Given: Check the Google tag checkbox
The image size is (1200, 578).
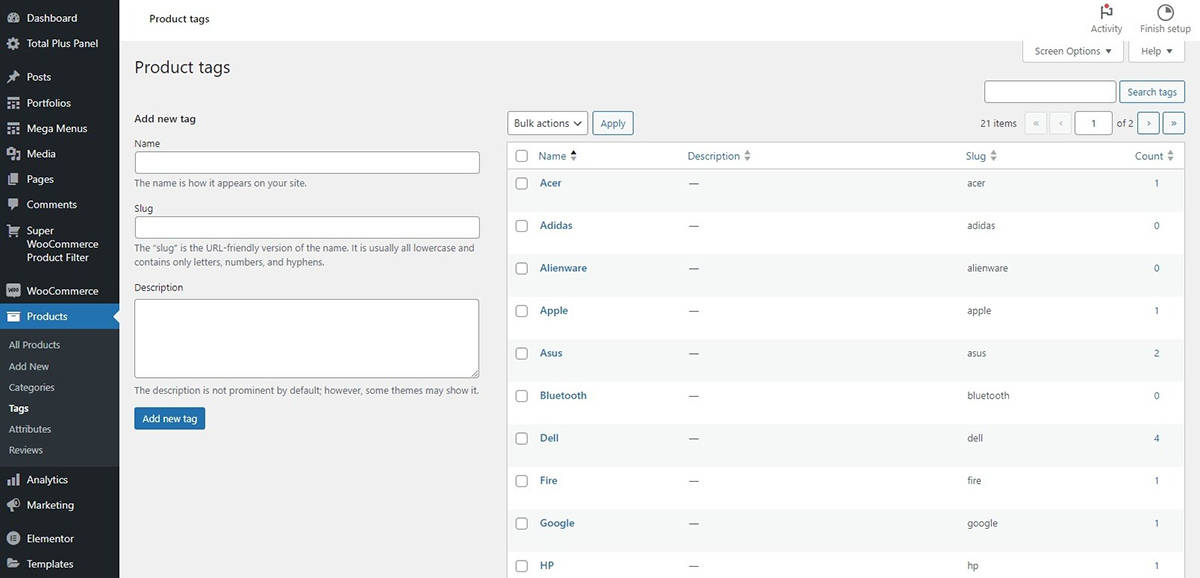Looking at the screenshot, I should (x=521, y=524).
